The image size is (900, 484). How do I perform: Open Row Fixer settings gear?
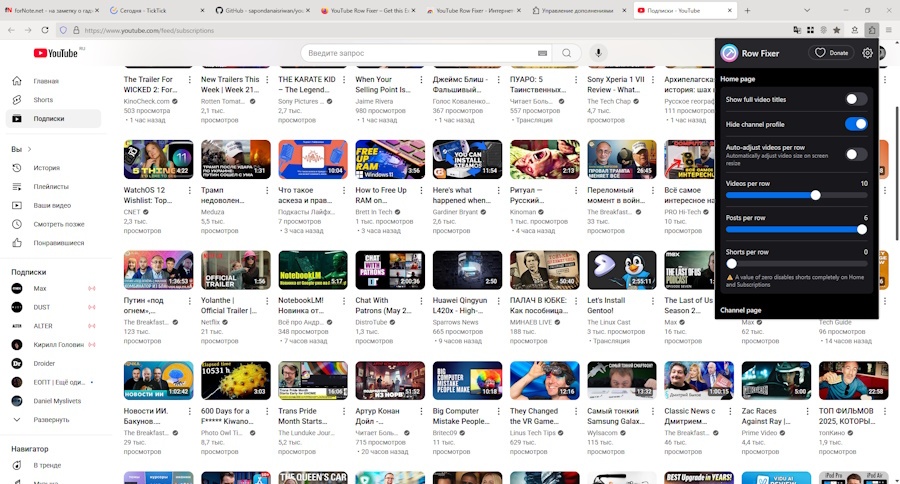click(x=867, y=53)
